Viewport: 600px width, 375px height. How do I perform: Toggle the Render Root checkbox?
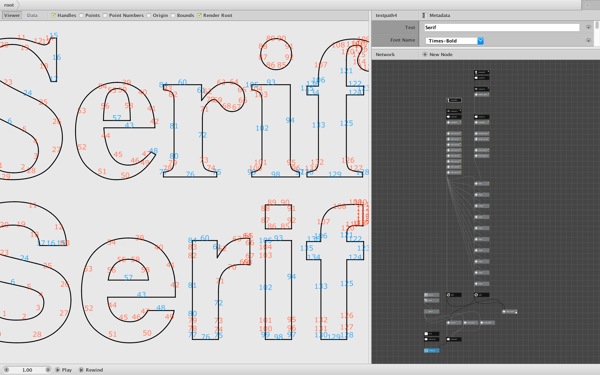(x=199, y=15)
